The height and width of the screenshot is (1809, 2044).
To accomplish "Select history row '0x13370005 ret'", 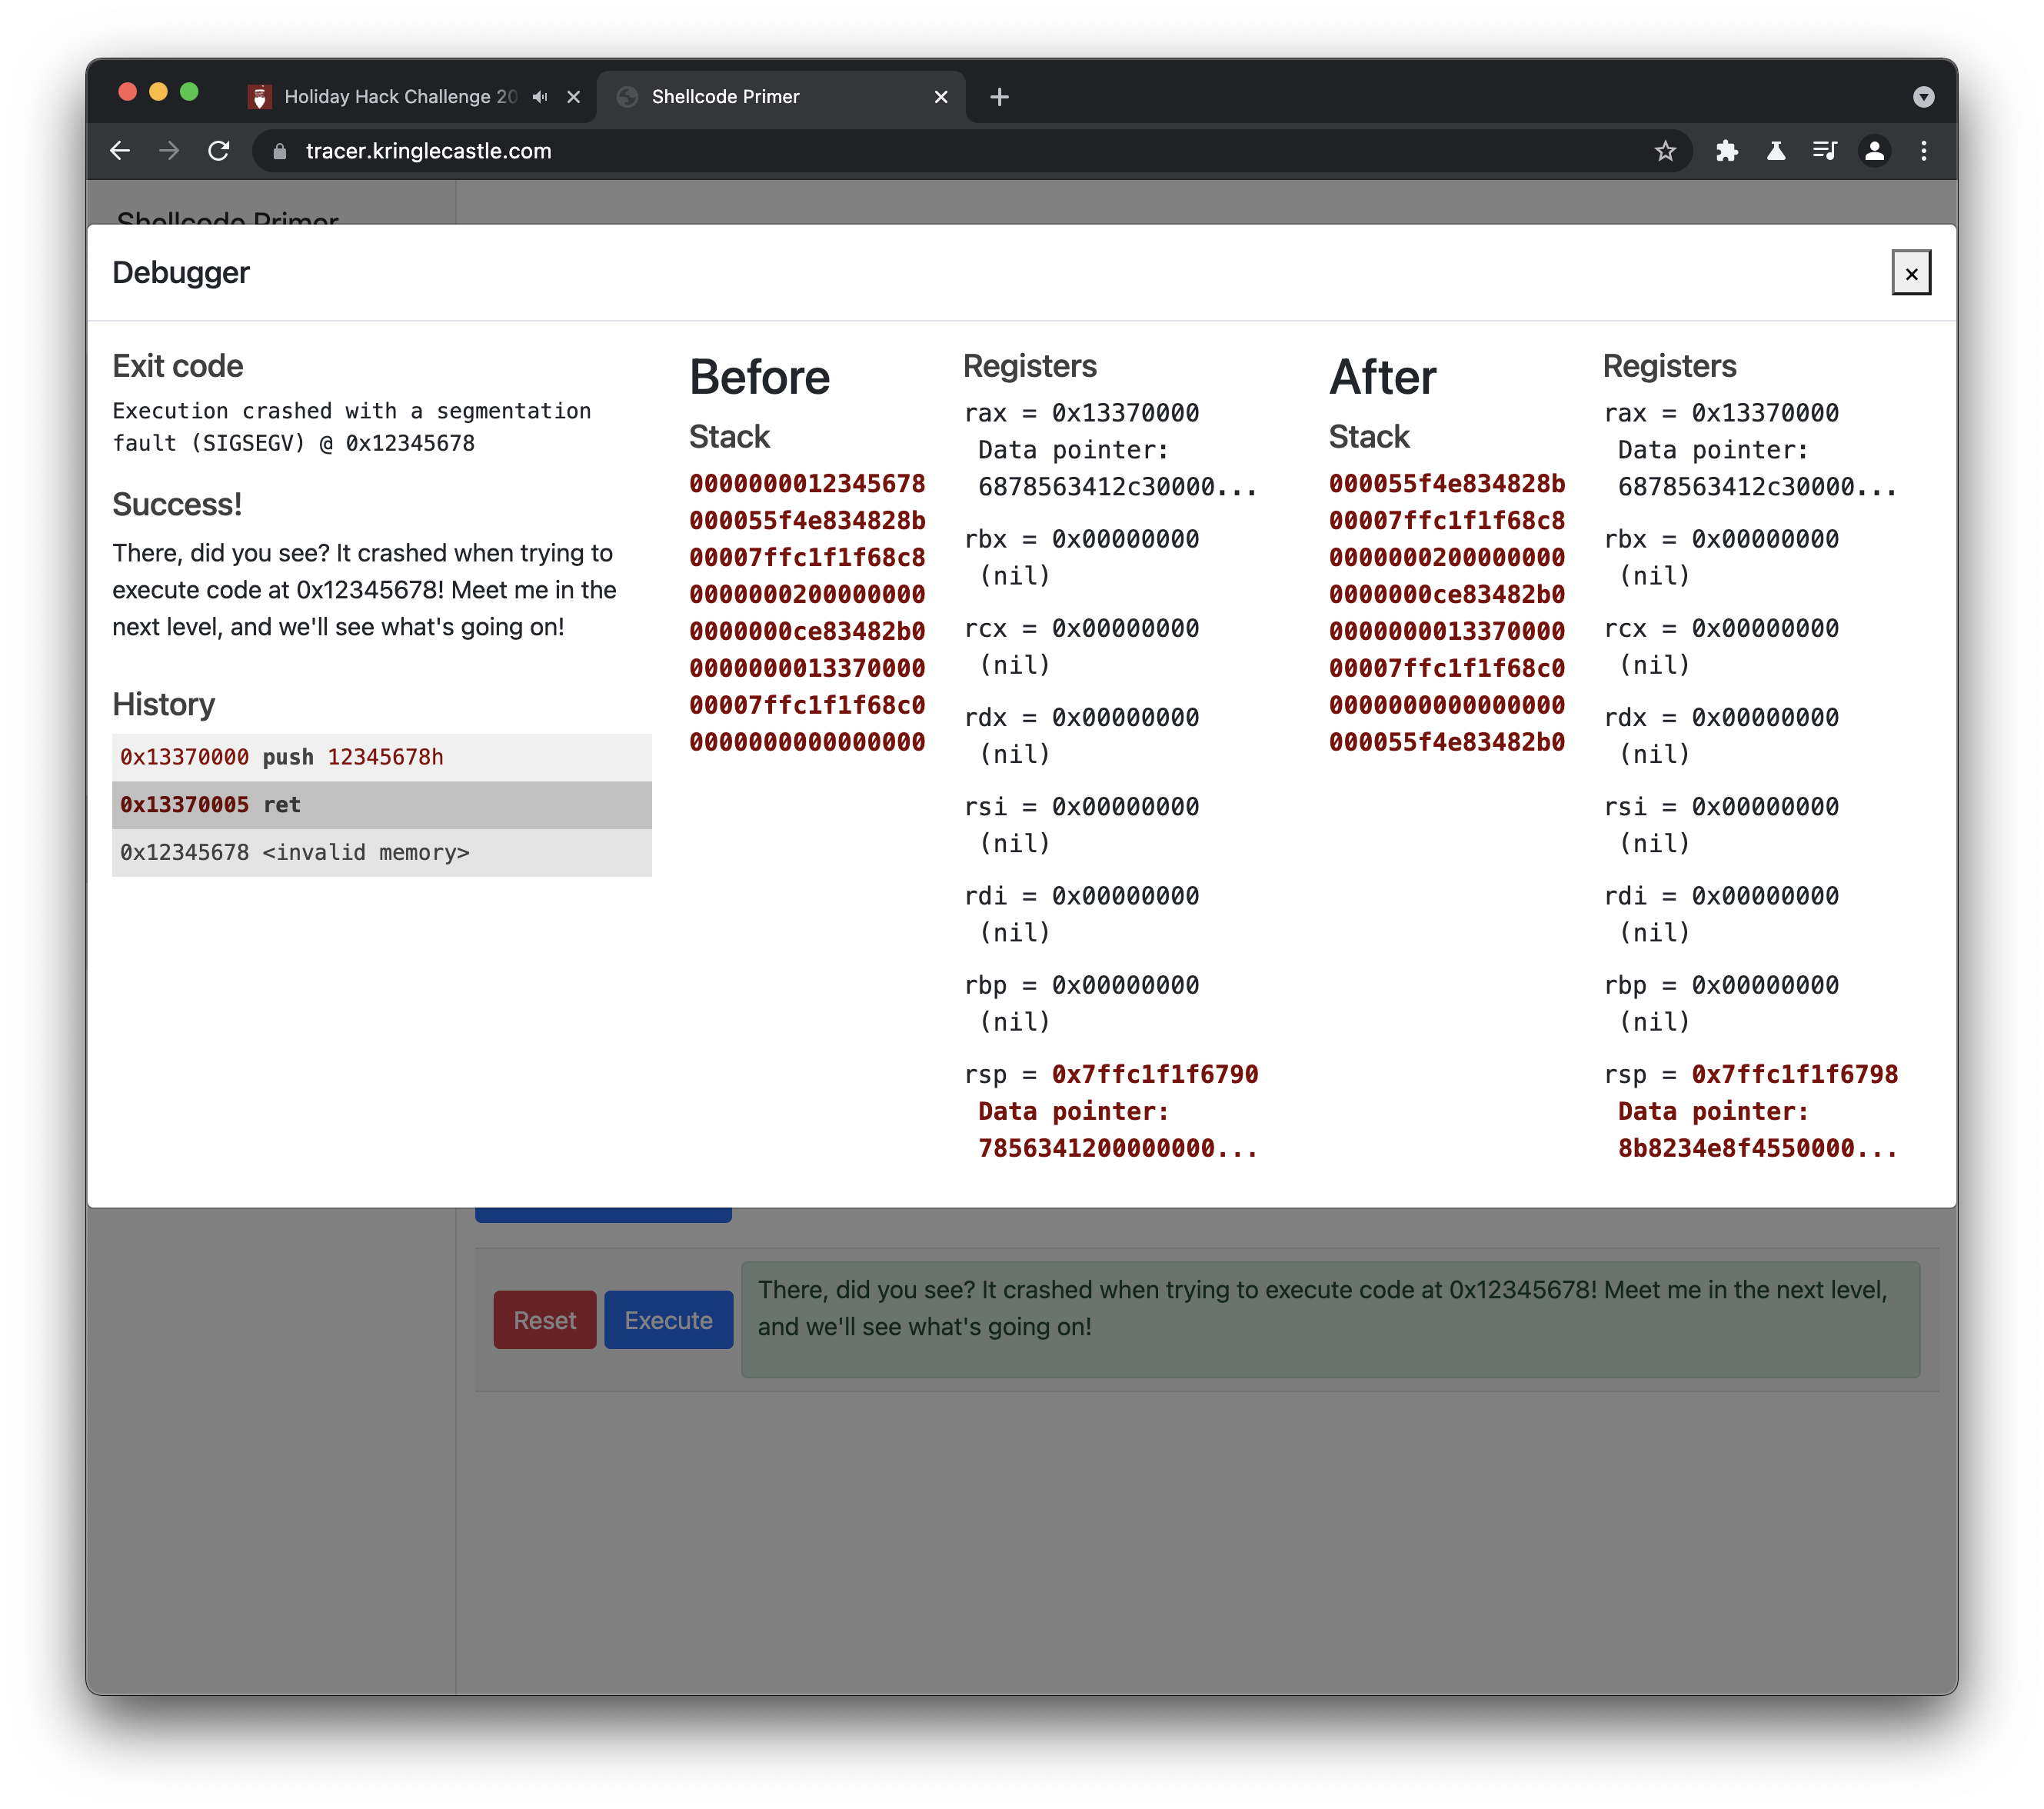I will pyautogui.click(x=382, y=805).
